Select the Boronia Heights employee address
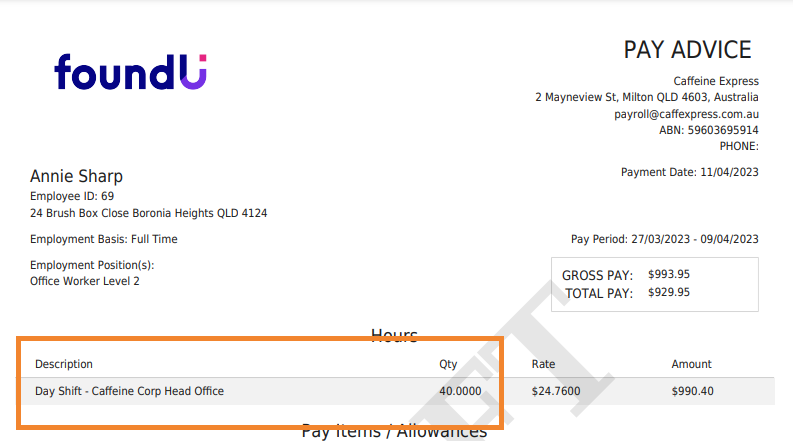 pyautogui.click(x=148, y=213)
